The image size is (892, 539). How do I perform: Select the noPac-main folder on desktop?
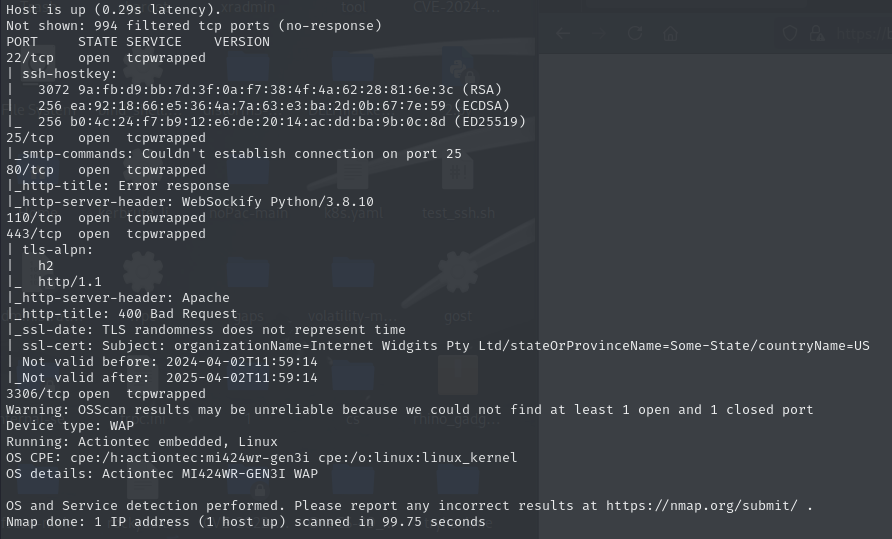pos(248,173)
